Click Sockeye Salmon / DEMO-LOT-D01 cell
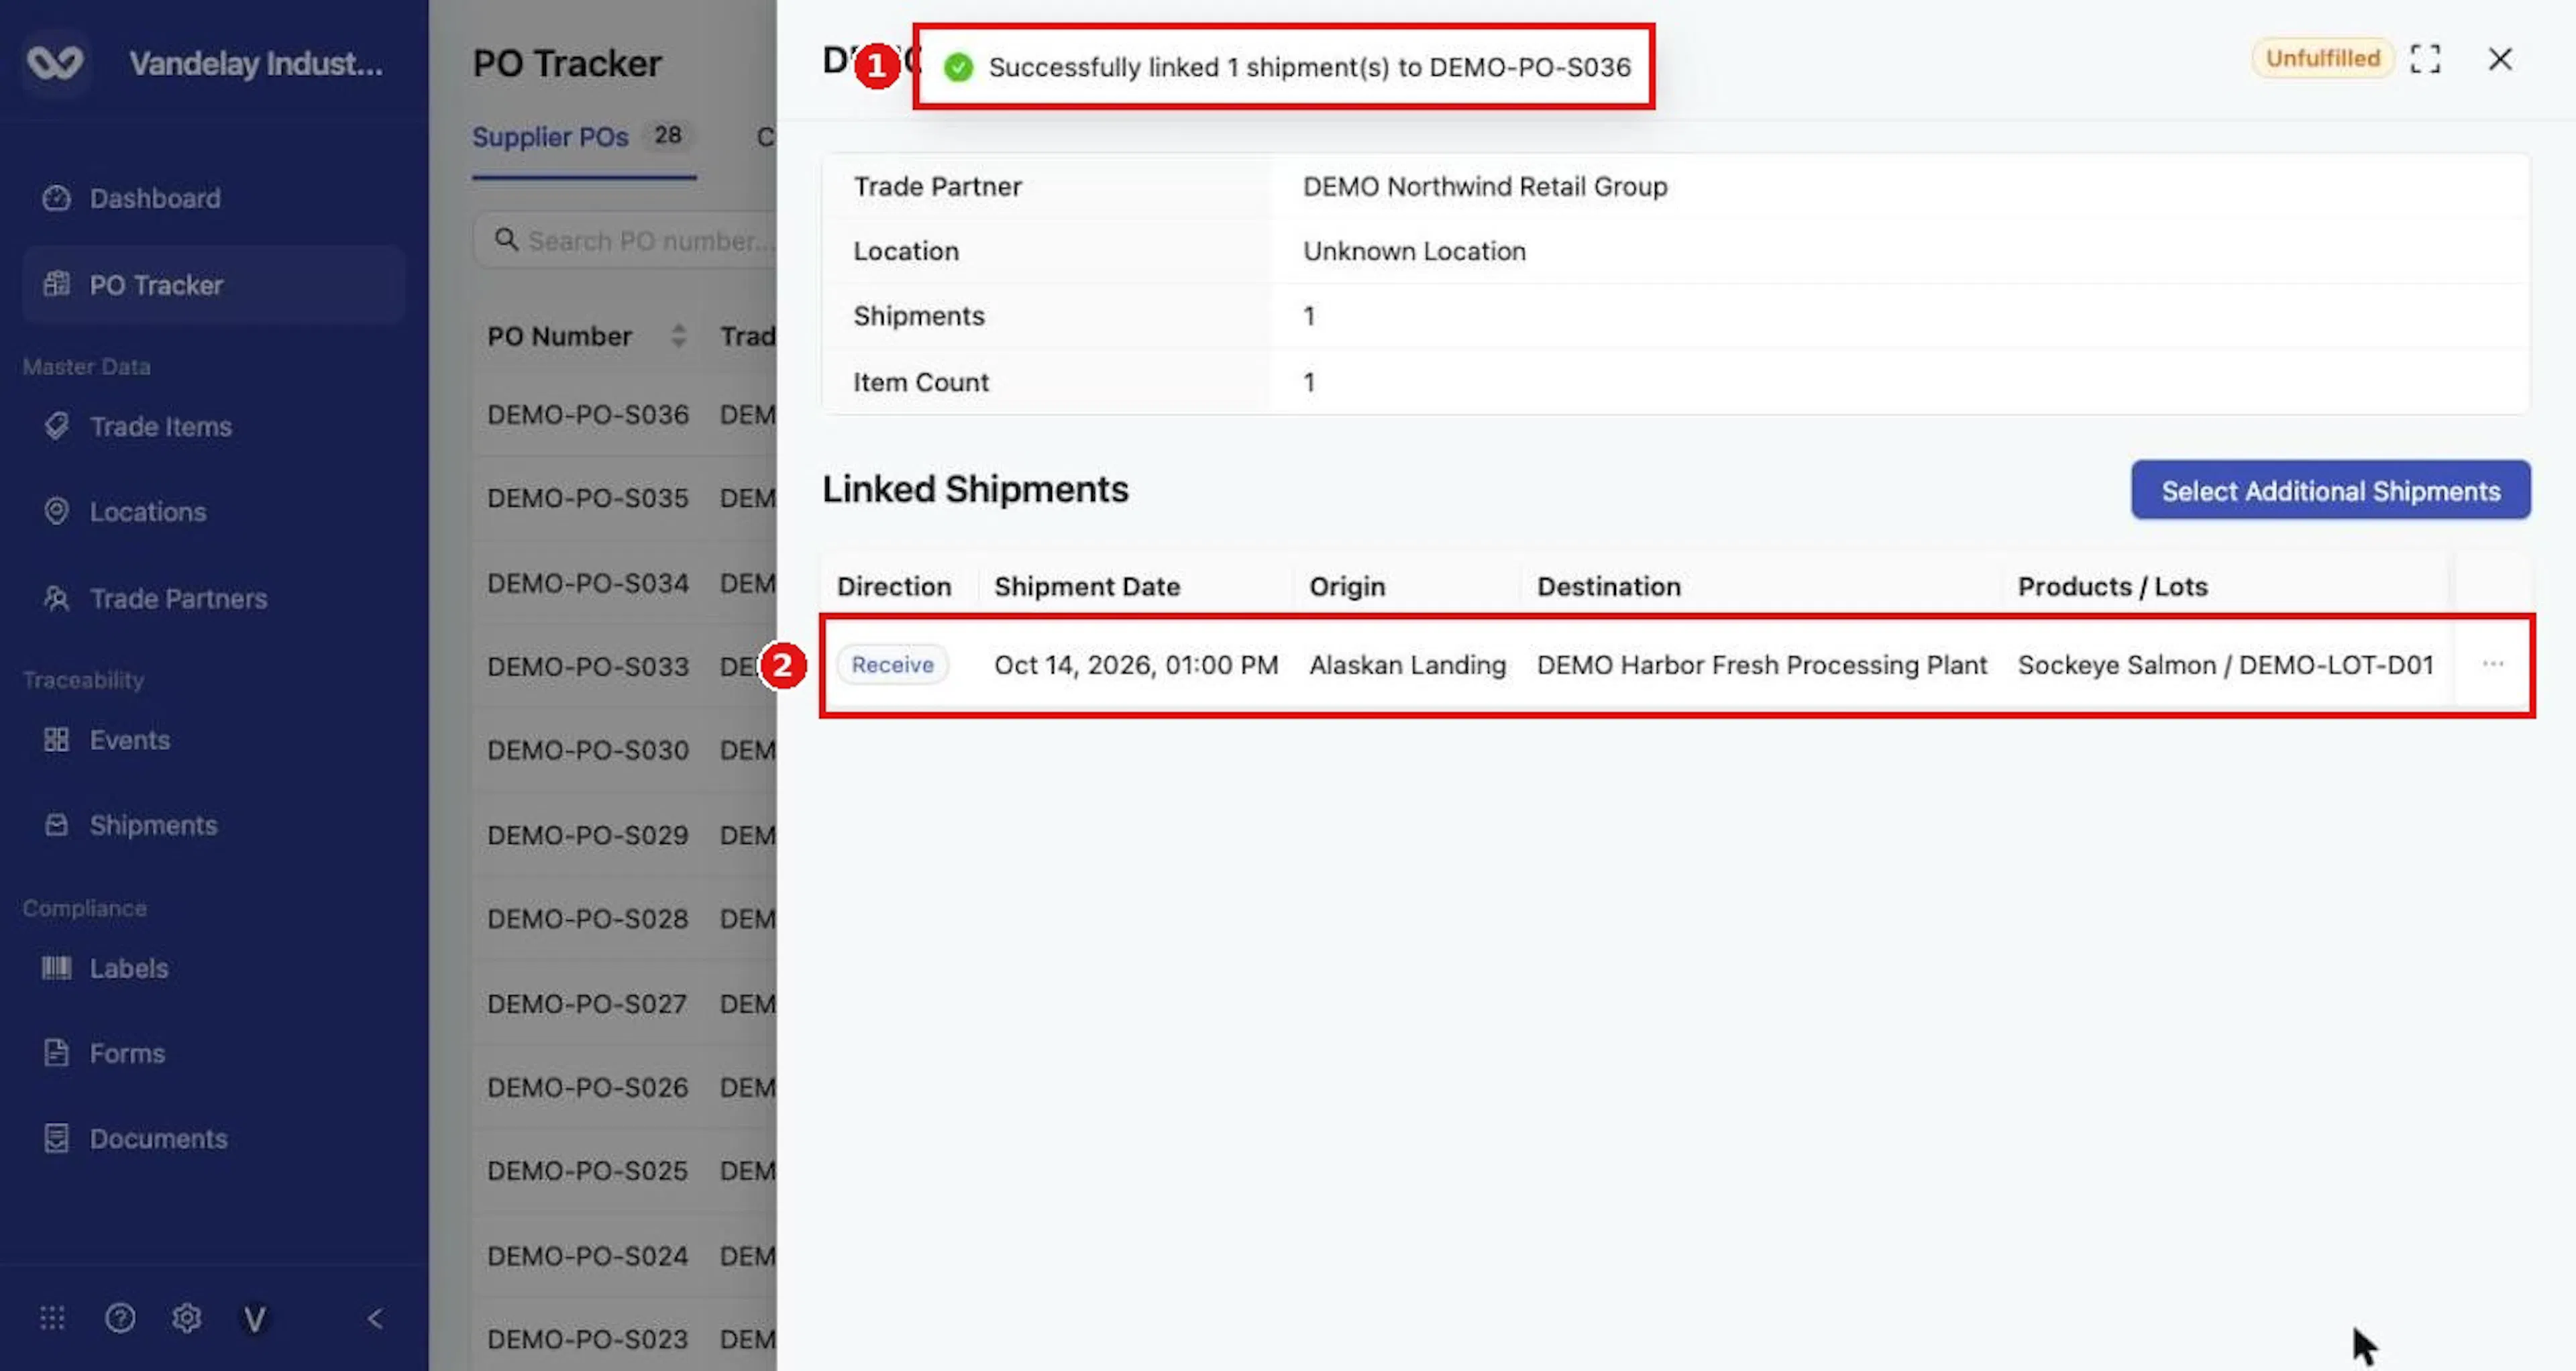Screen dimensions: 2576x1371 tap(2225, 665)
